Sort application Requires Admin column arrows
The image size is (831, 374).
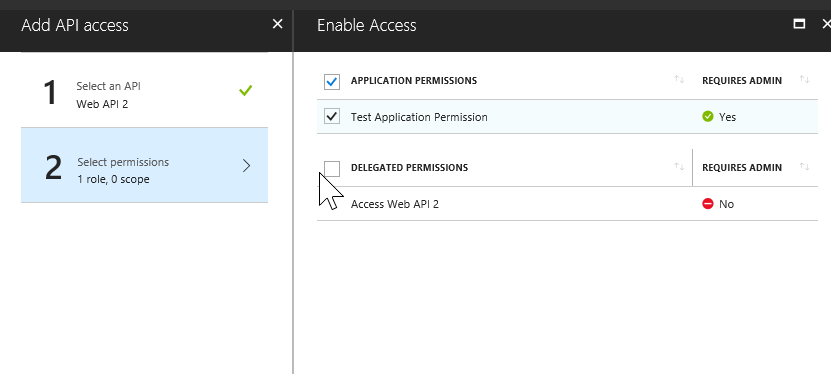pyautogui.click(x=804, y=80)
